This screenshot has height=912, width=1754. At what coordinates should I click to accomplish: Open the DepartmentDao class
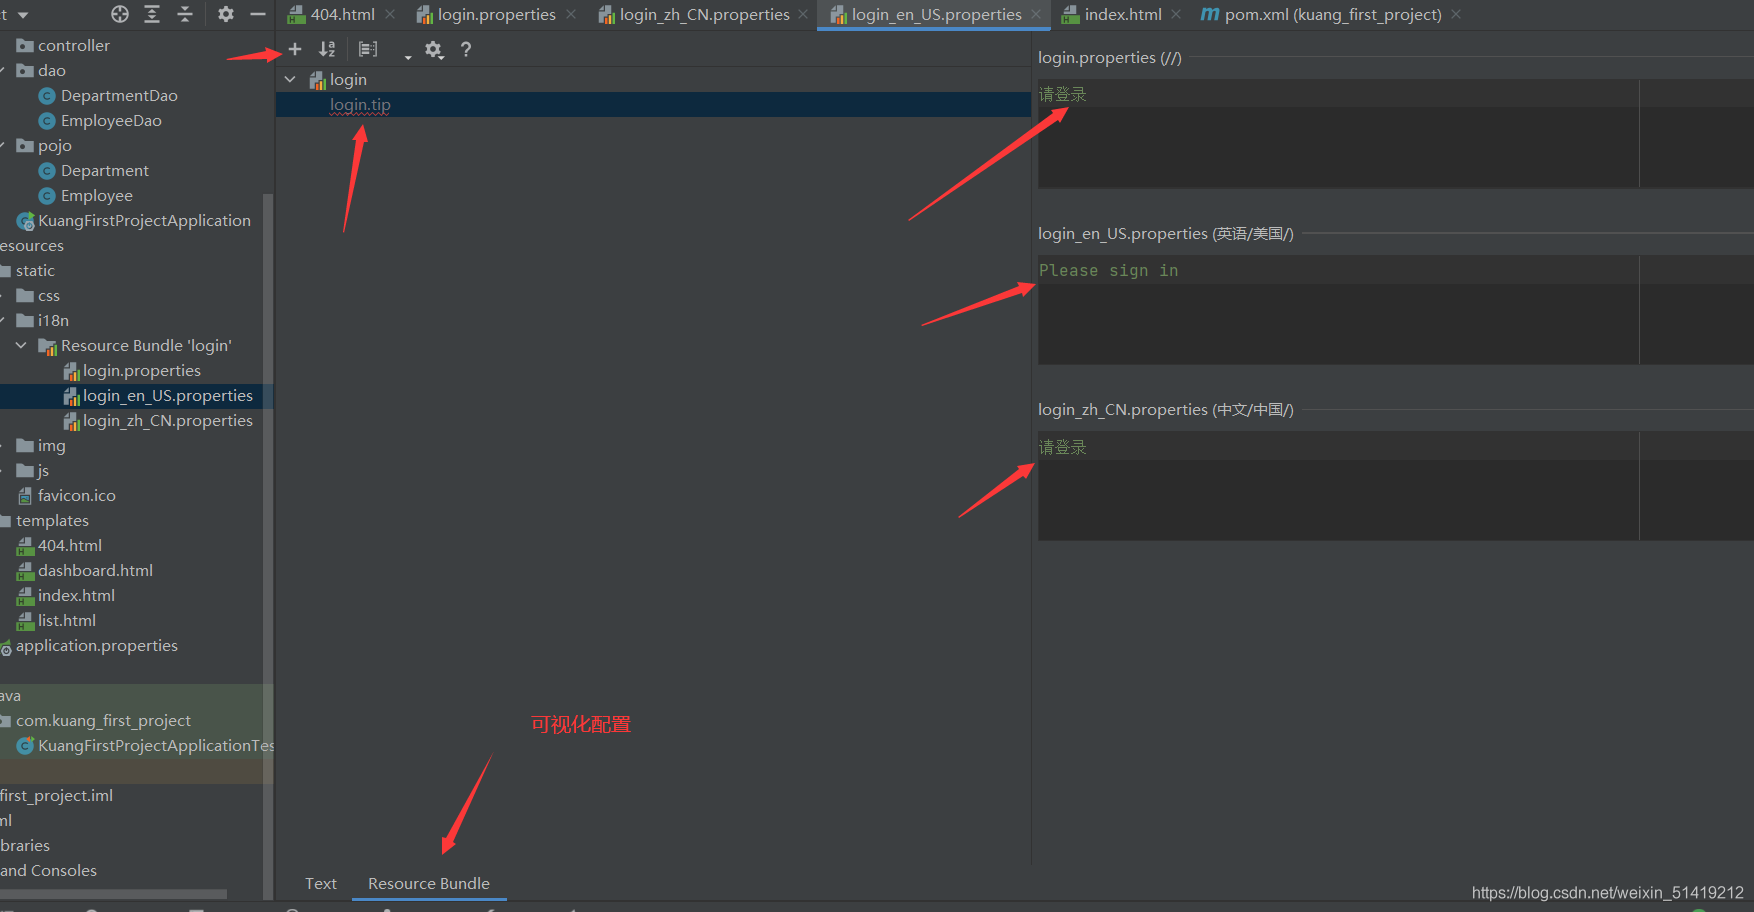pos(119,95)
